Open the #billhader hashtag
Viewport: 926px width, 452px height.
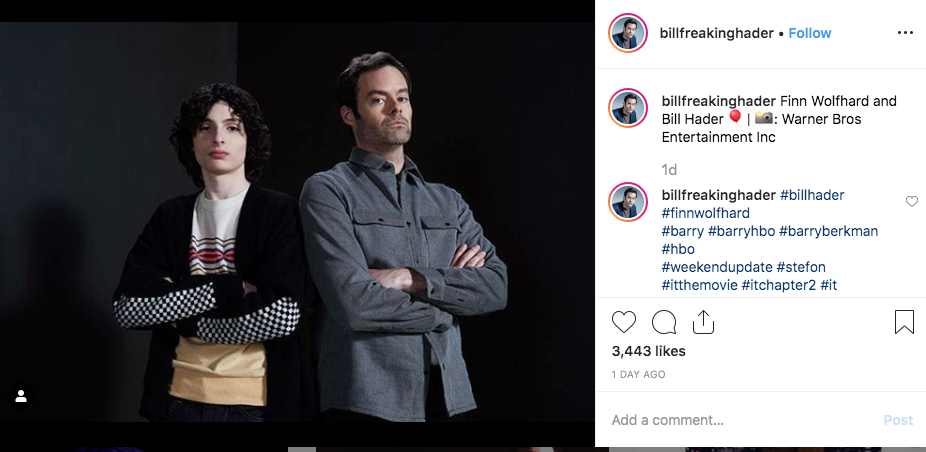pyautogui.click(x=812, y=195)
